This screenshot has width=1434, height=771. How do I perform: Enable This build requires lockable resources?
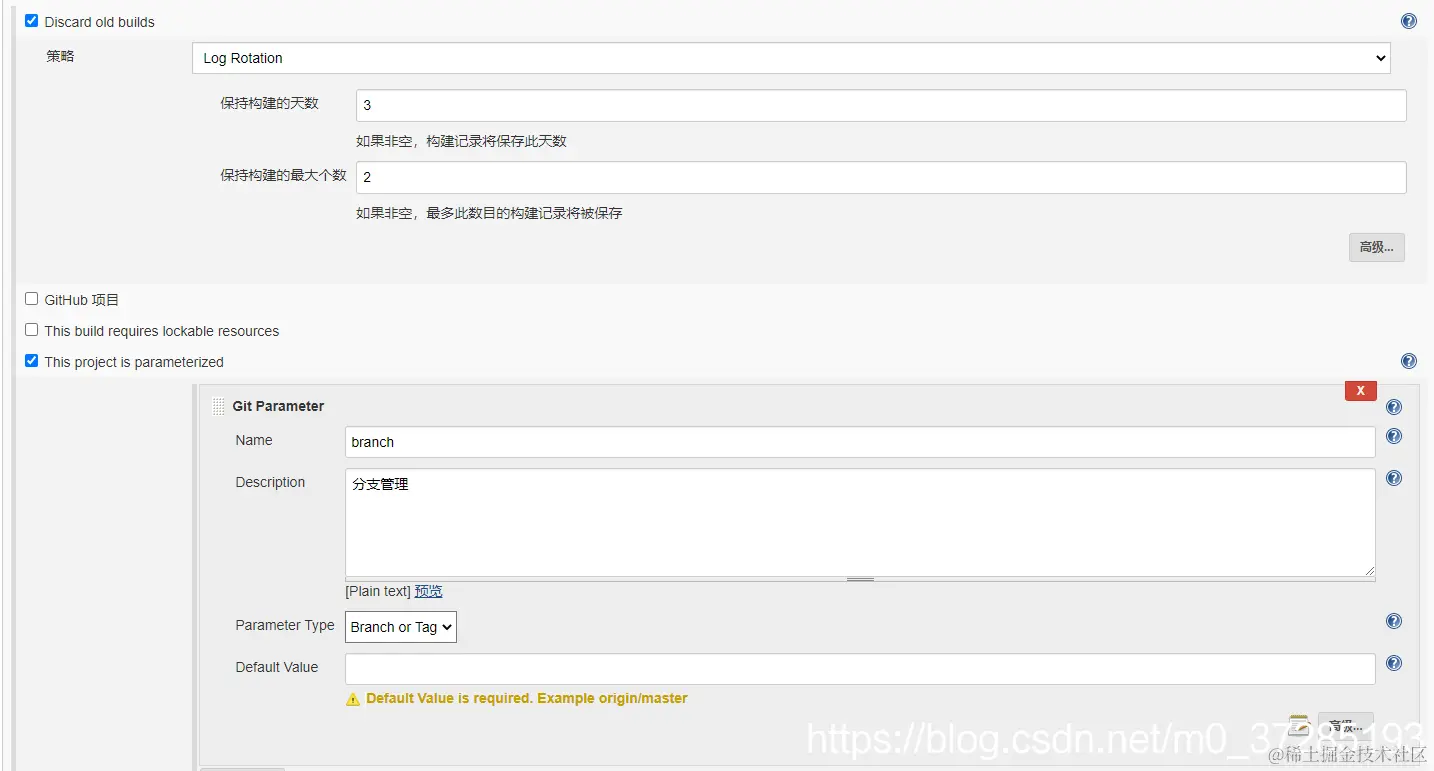pos(32,329)
